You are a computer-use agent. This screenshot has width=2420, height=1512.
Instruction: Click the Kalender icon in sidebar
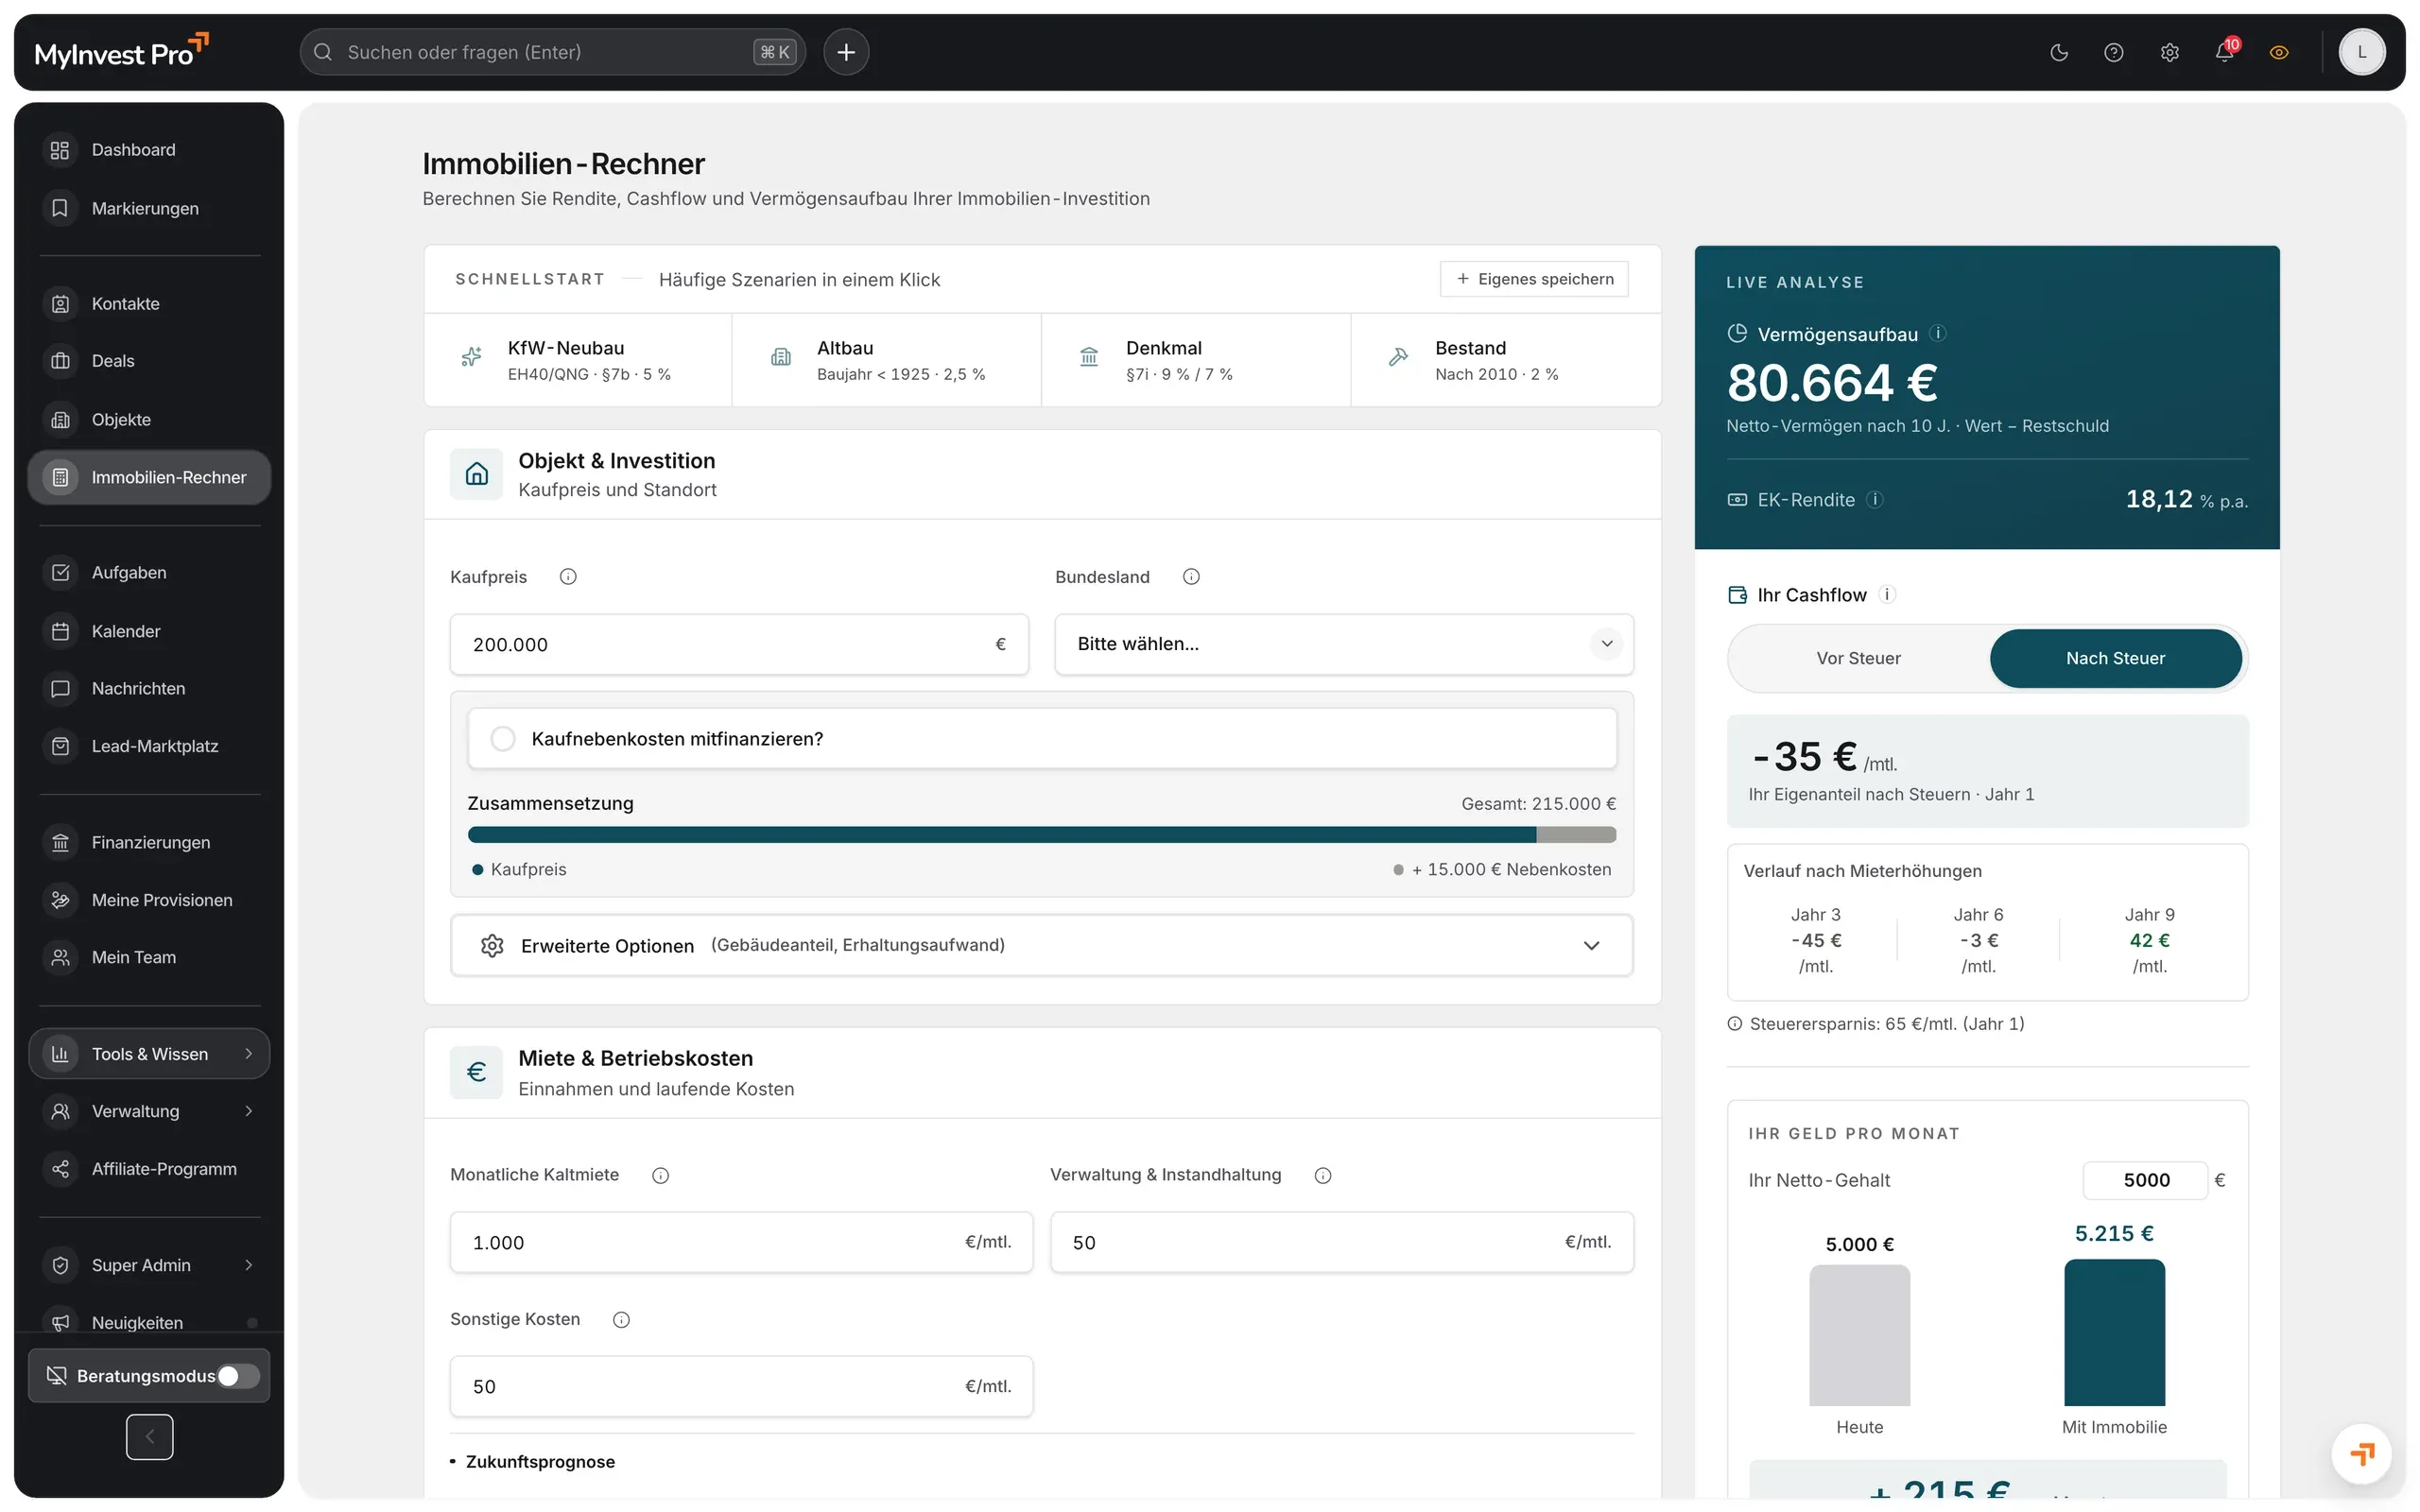pyautogui.click(x=60, y=631)
